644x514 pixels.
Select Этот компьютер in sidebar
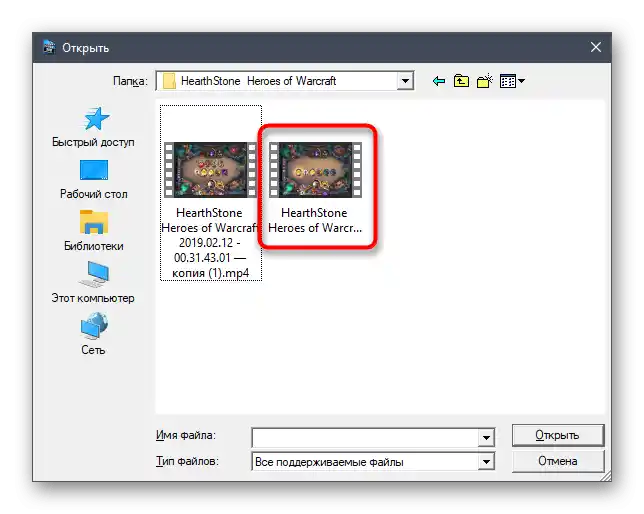[93, 283]
